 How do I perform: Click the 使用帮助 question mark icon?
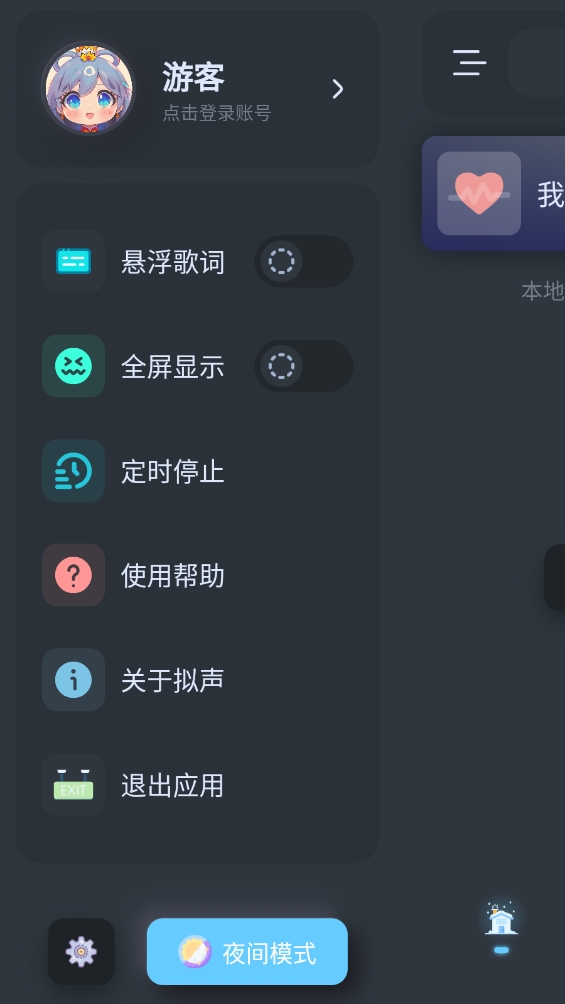click(x=73, y=575)
